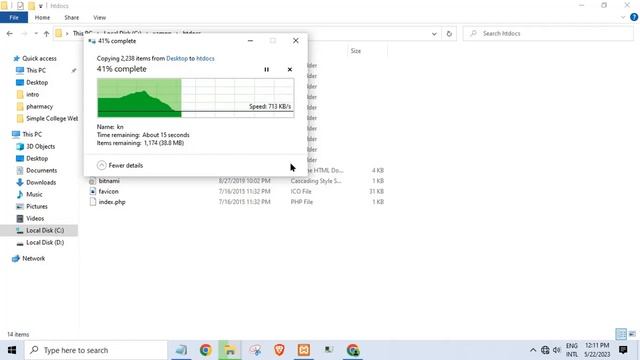Open the clock and calendar
This screenshot has height=360, width=640.
click(x=597, y=350)
